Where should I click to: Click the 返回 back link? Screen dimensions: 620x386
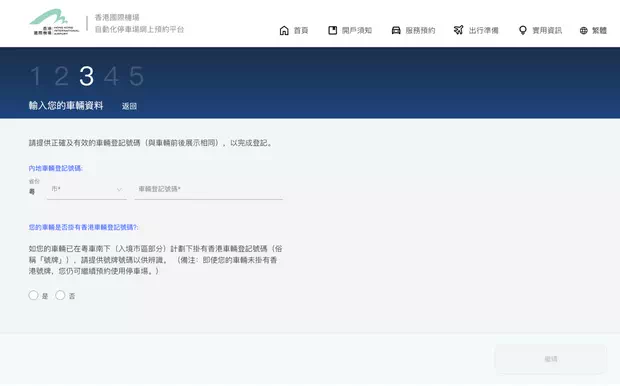129,106
